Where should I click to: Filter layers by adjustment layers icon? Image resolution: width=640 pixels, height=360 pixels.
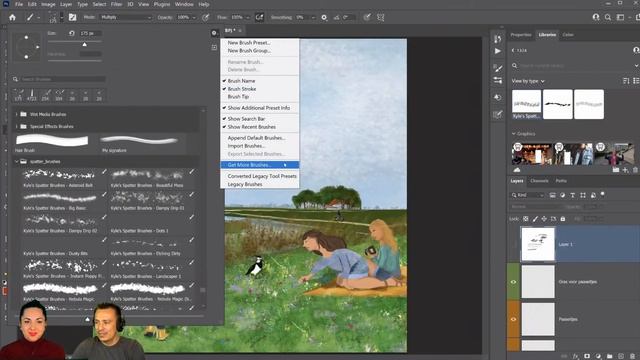coord(562,196)
